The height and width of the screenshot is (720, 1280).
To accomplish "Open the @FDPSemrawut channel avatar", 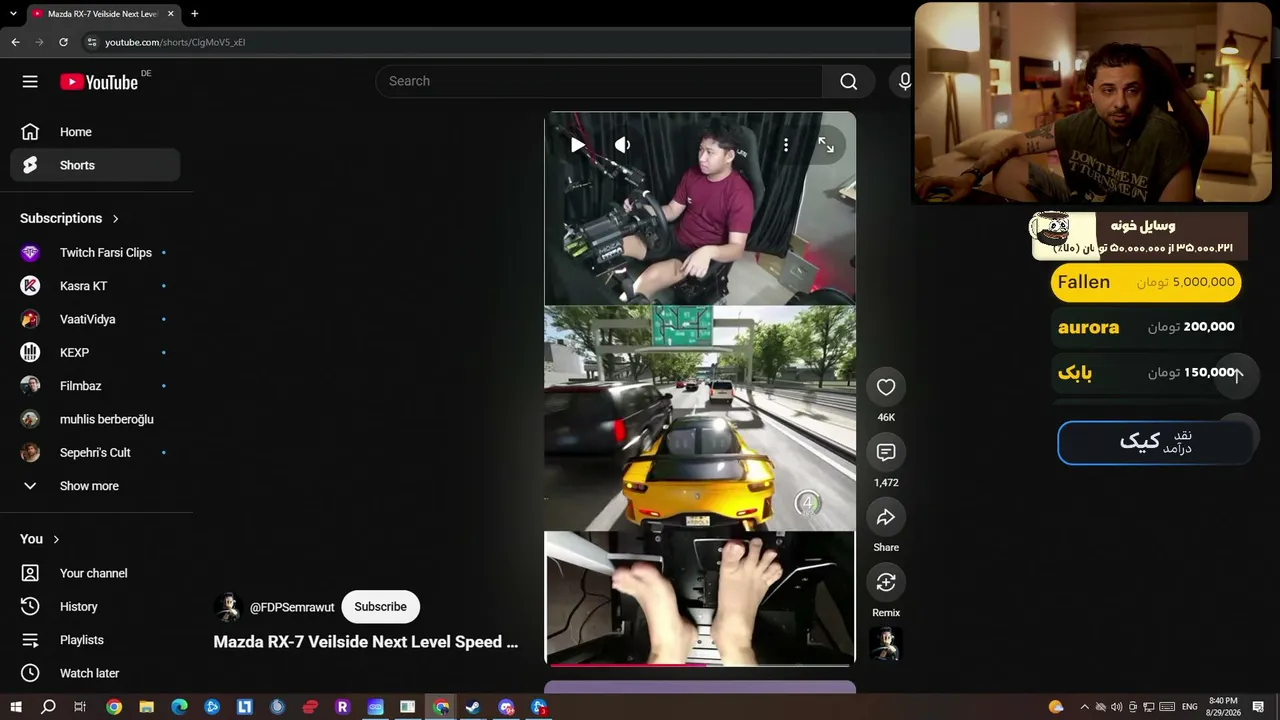I will pyautogui.click(x=228, y=607).
